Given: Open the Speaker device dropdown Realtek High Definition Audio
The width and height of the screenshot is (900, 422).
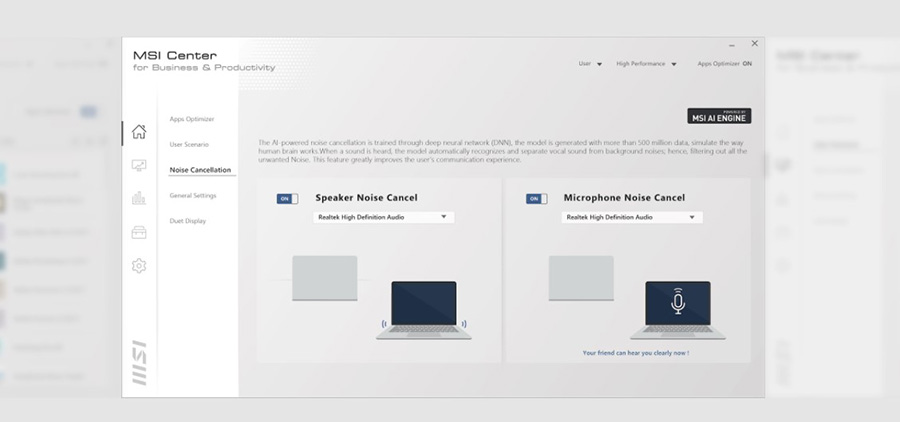Looking at the screenshot, I should point(383,217).
